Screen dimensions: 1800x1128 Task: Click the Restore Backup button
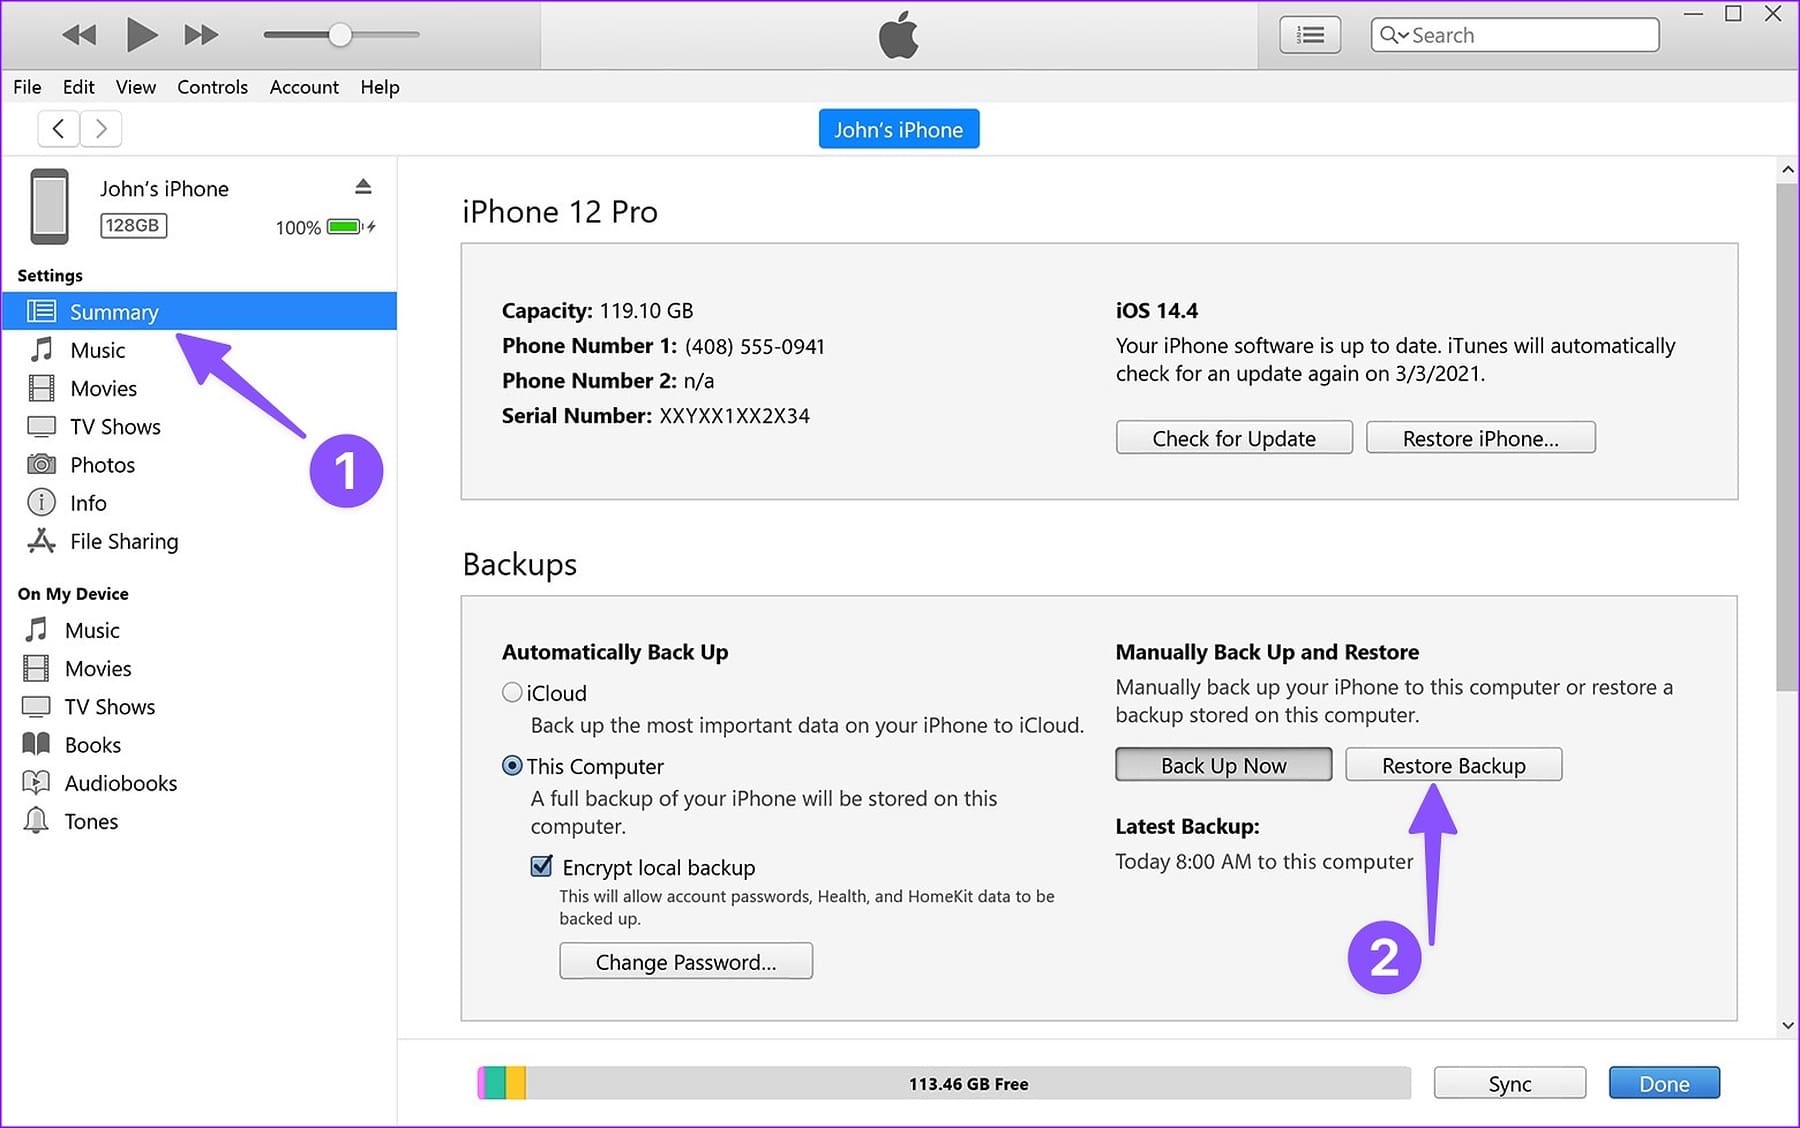click(1453, 765)
